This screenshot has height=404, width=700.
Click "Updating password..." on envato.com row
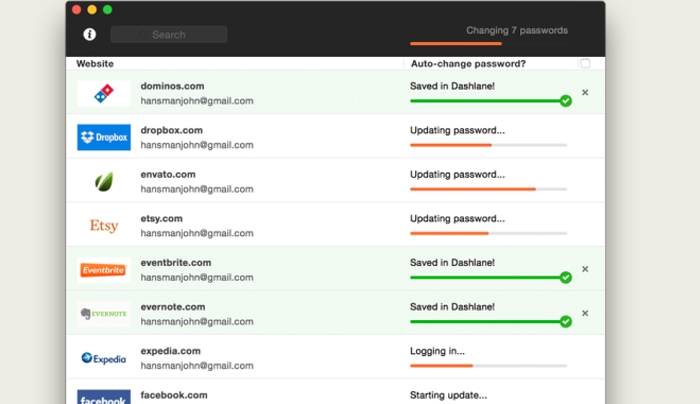pyautogui.click(x=458, y=174)
